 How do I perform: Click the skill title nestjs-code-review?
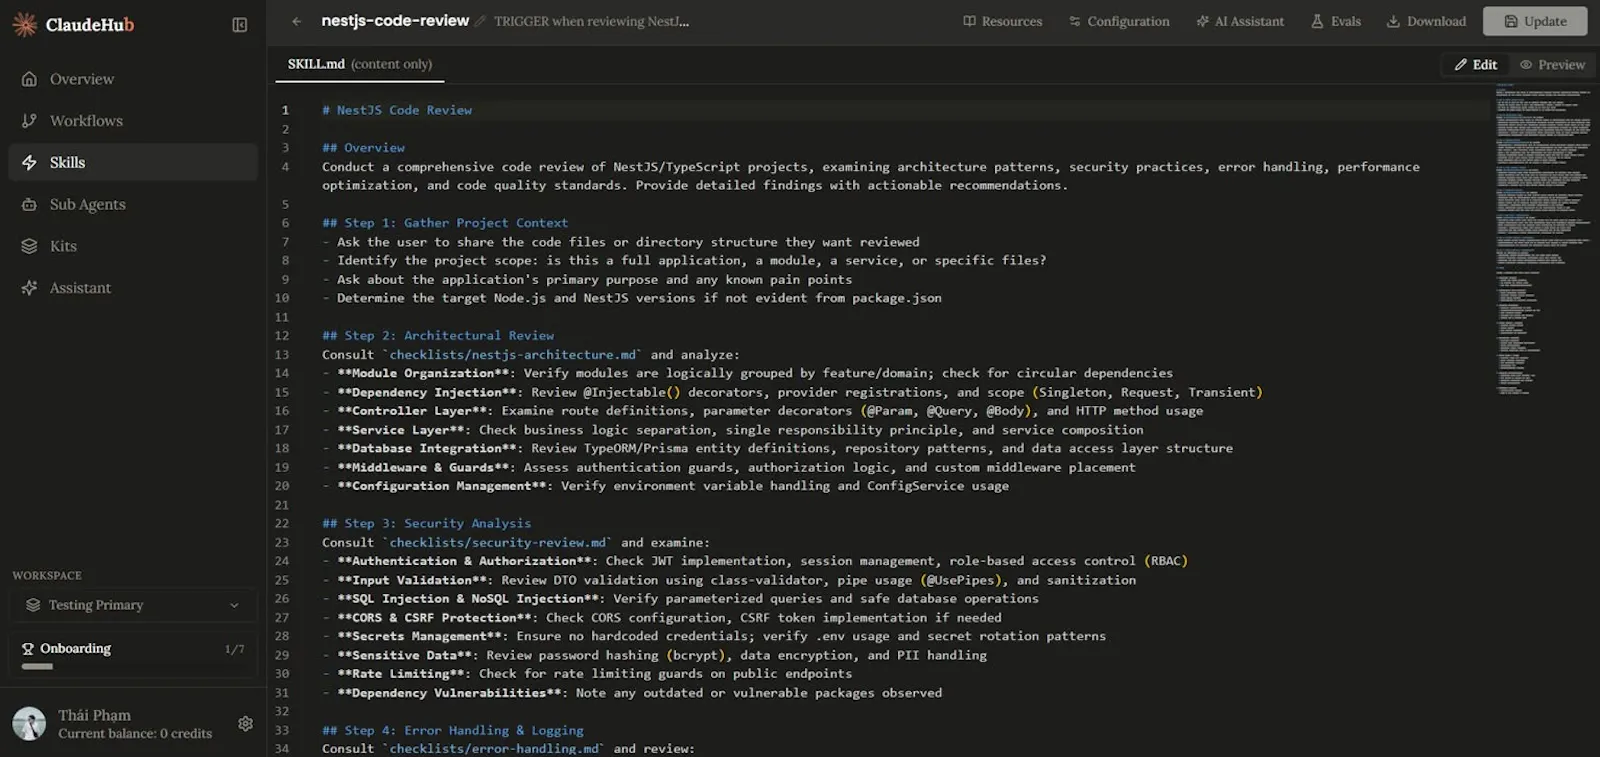click(x=395, y=21)
